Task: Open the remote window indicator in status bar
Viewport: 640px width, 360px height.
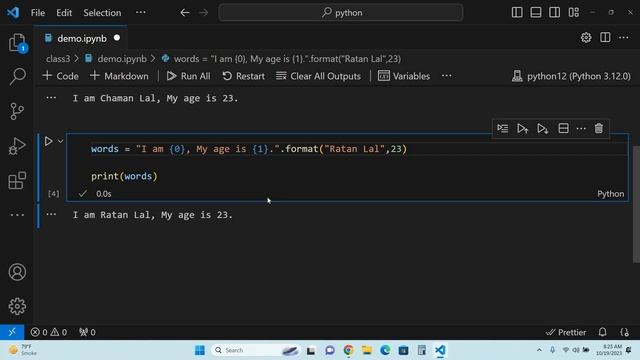Action: pyautogui.click(x=12, y=332)
